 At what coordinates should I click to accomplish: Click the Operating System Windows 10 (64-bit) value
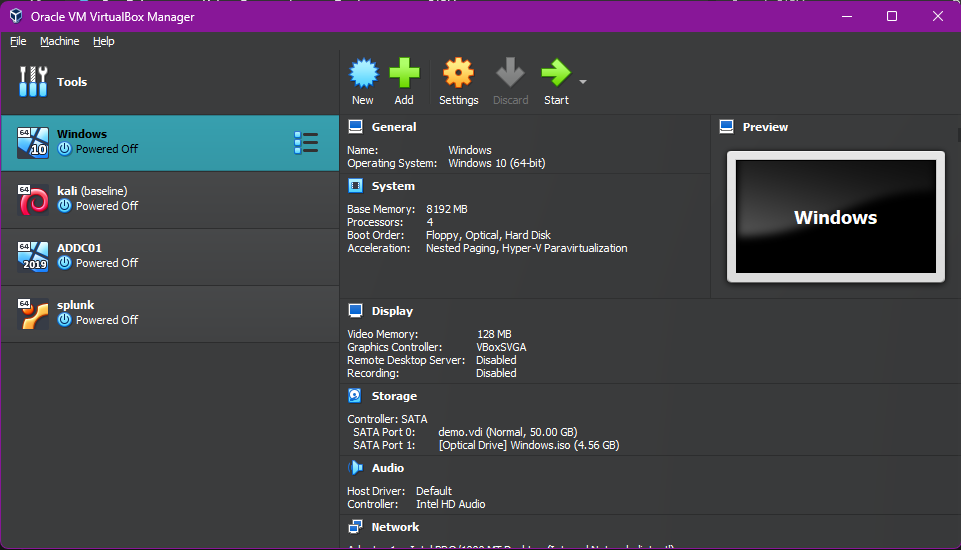tap(496, 163)
